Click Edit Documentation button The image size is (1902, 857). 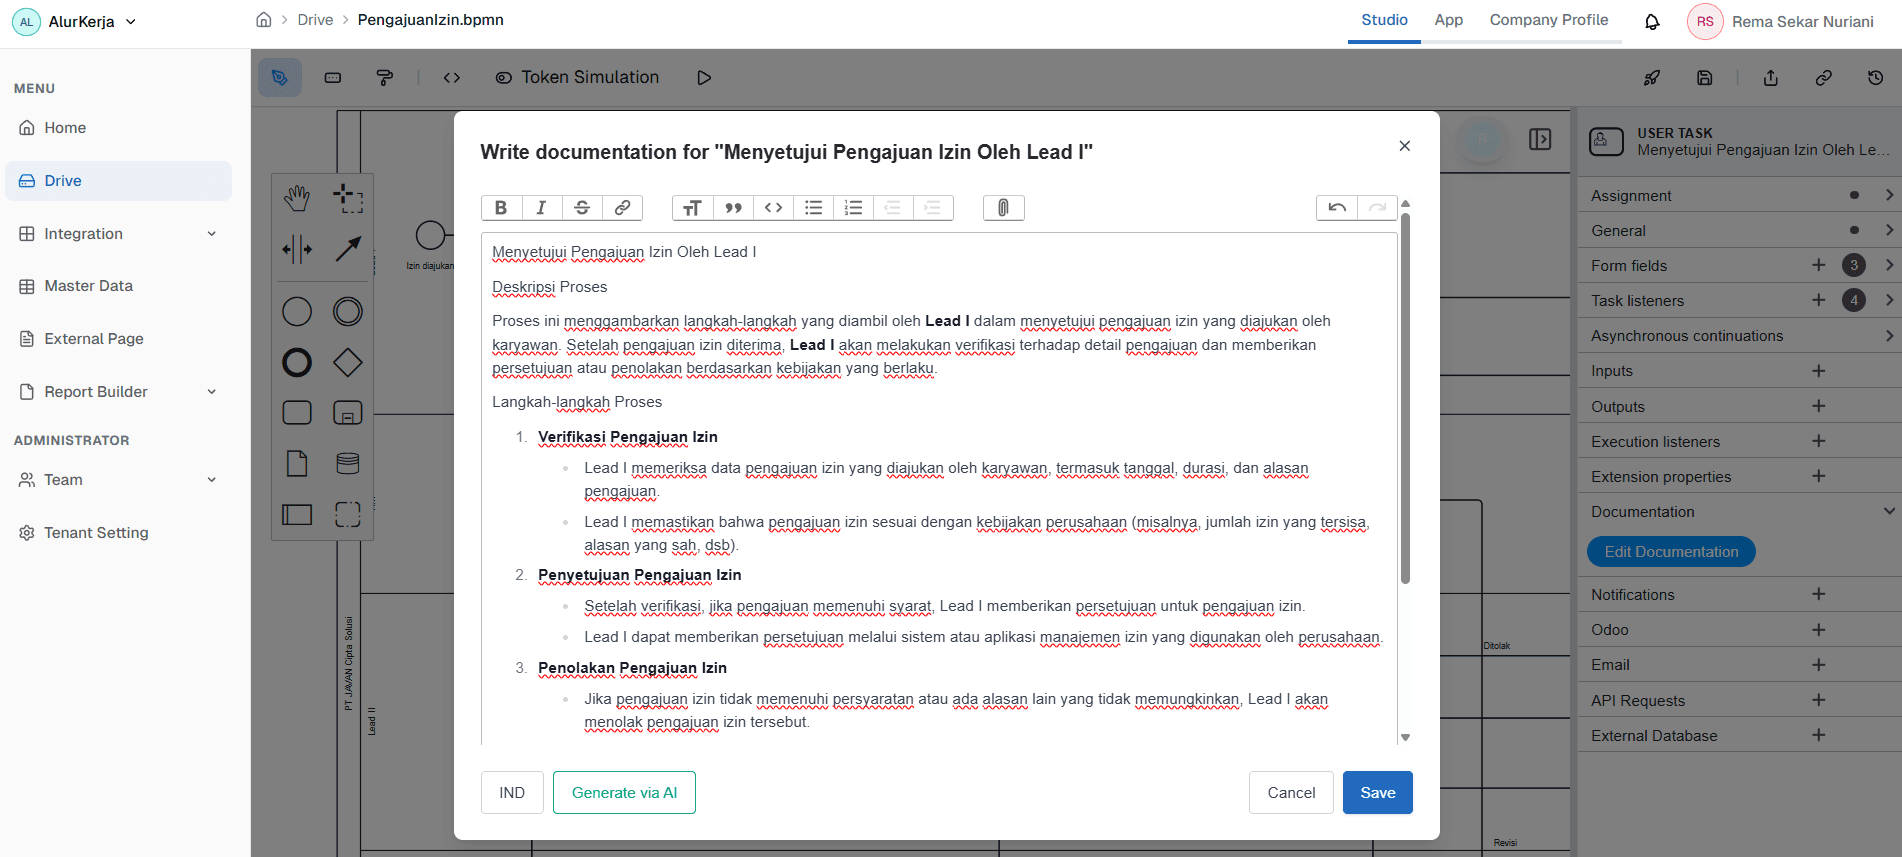1671,551
